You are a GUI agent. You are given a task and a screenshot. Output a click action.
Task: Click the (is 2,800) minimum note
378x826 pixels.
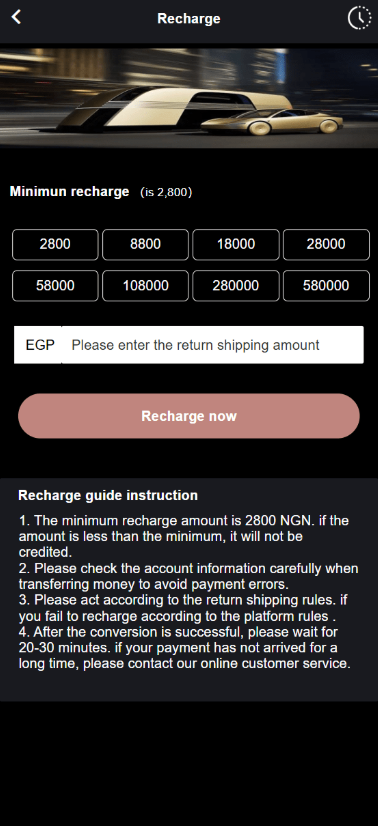tap(166, 192)
